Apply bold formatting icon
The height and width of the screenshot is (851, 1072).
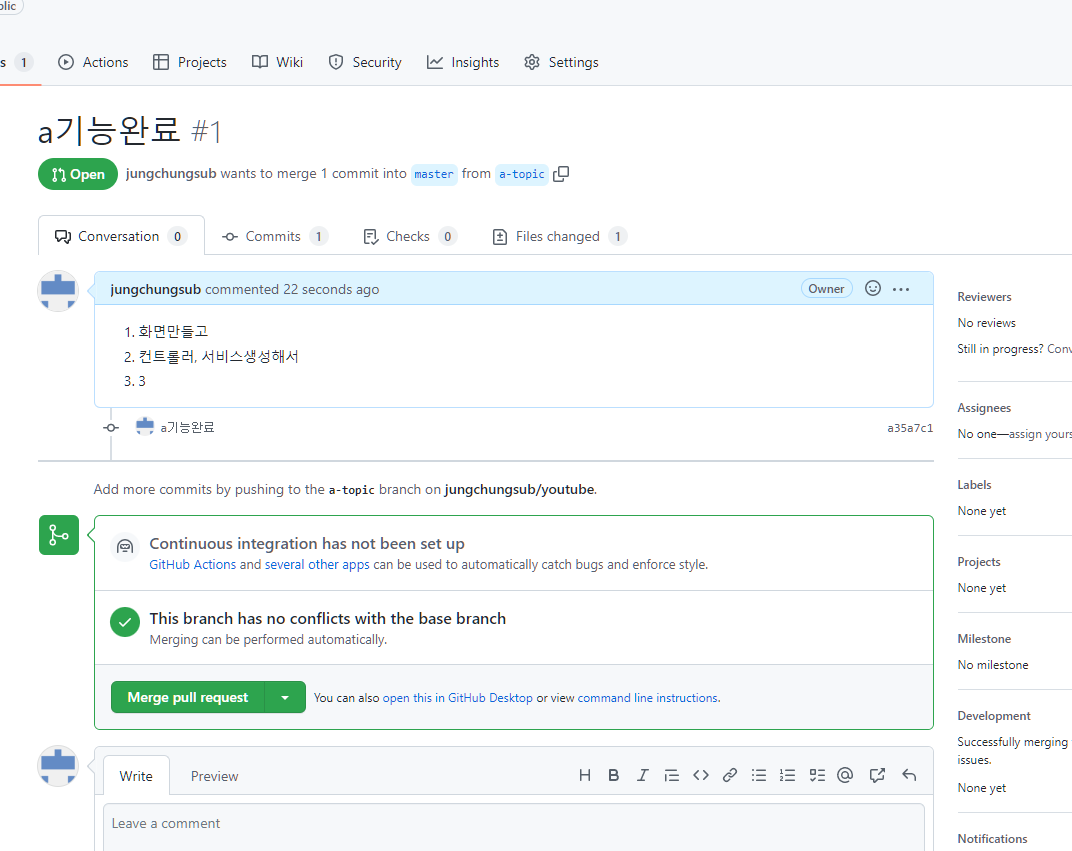(613, 775)
